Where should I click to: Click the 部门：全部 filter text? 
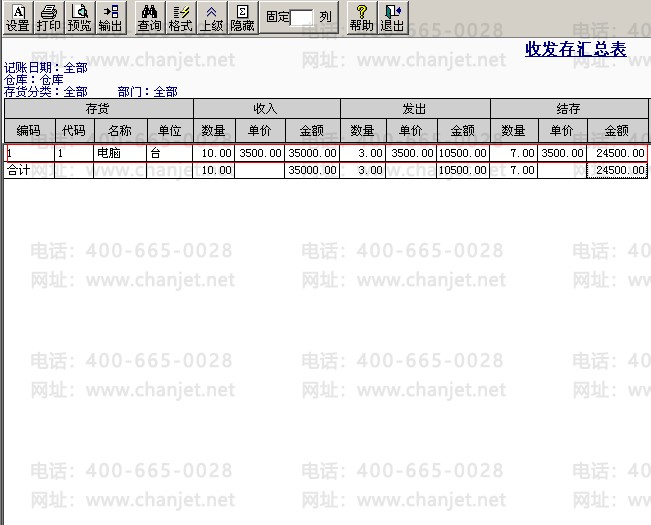pos(147,91)
